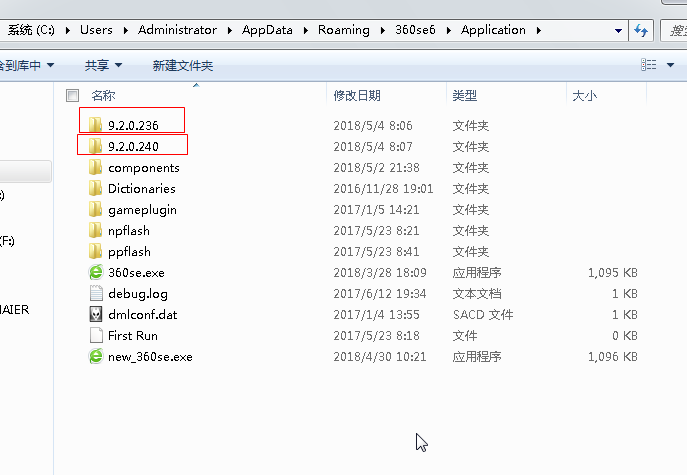Select the dmlconf.dat file icon
Image resolution: width=687 pixels, height=475 pixels.
pos(96,314)
